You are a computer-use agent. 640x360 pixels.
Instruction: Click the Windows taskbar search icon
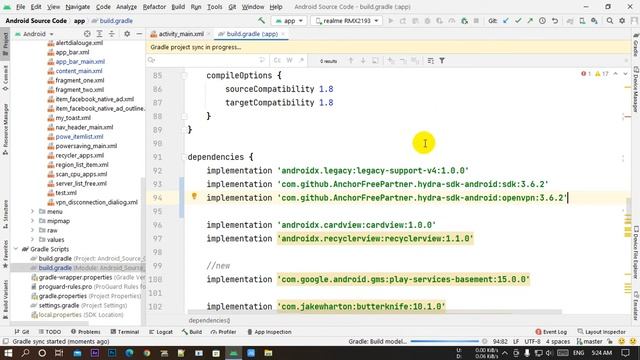(x=25, y=353)
